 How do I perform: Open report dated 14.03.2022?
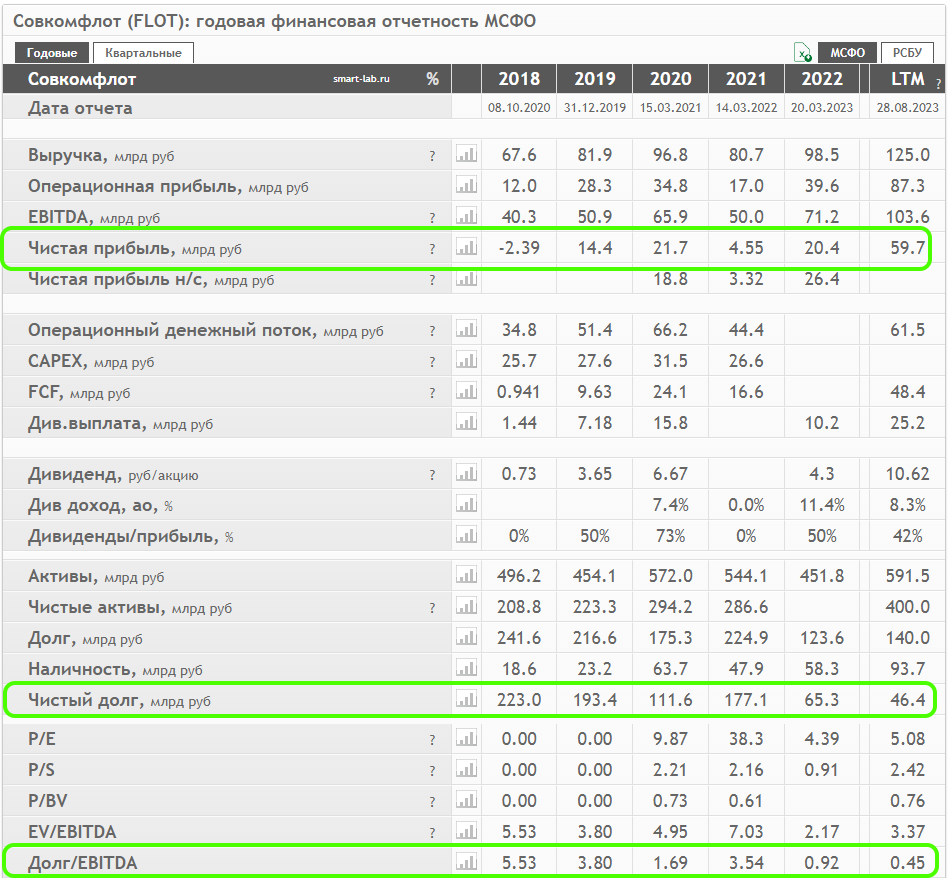click(746, 108)
